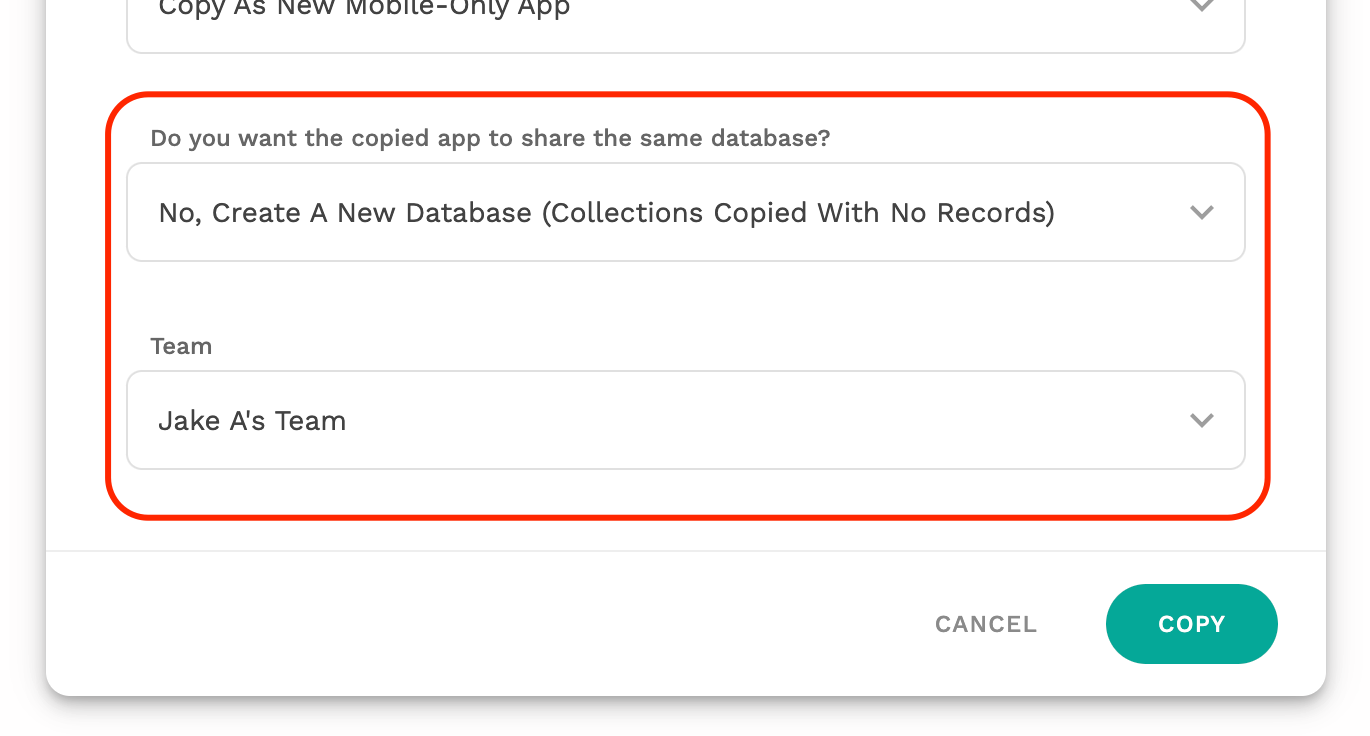The image size is (1370, 736).
Task: Click the Team field label
Action: 181,346
